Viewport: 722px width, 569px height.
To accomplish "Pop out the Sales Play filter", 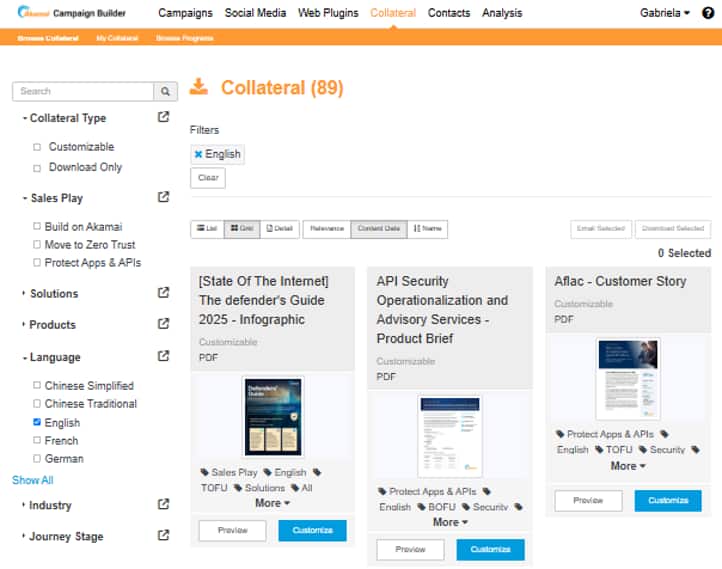I will (x=164, y=198).
